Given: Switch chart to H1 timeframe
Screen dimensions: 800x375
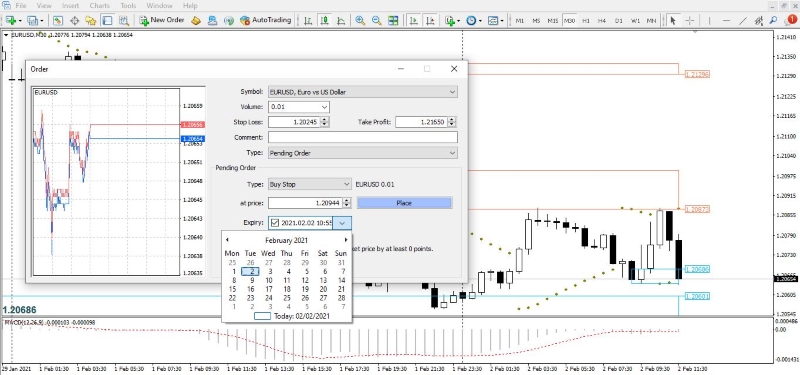Looking at the screenshot, I should coord(586,21).
